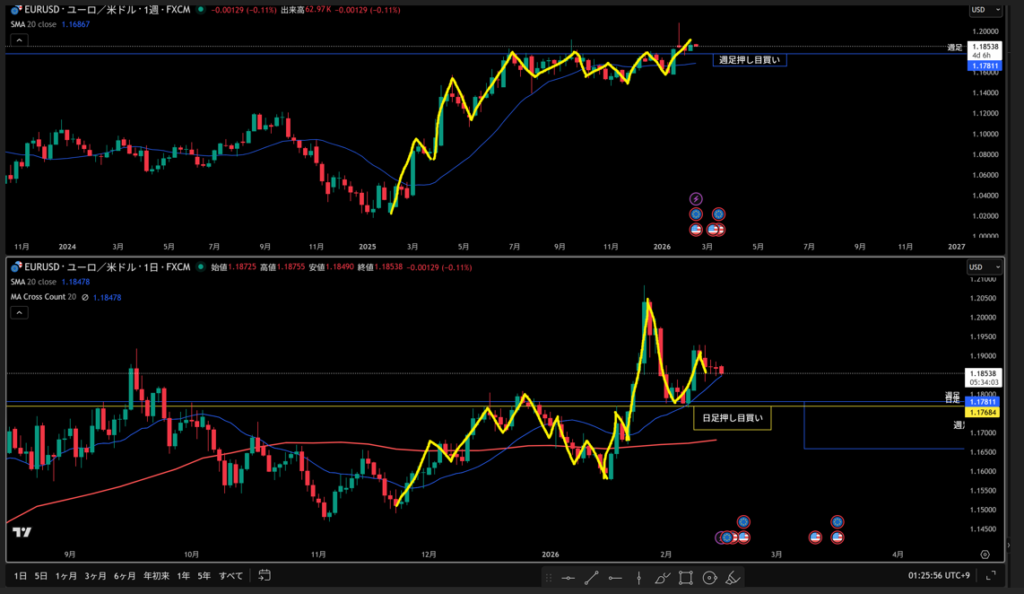Select the horizontal line drawing tool

point(568,577)
